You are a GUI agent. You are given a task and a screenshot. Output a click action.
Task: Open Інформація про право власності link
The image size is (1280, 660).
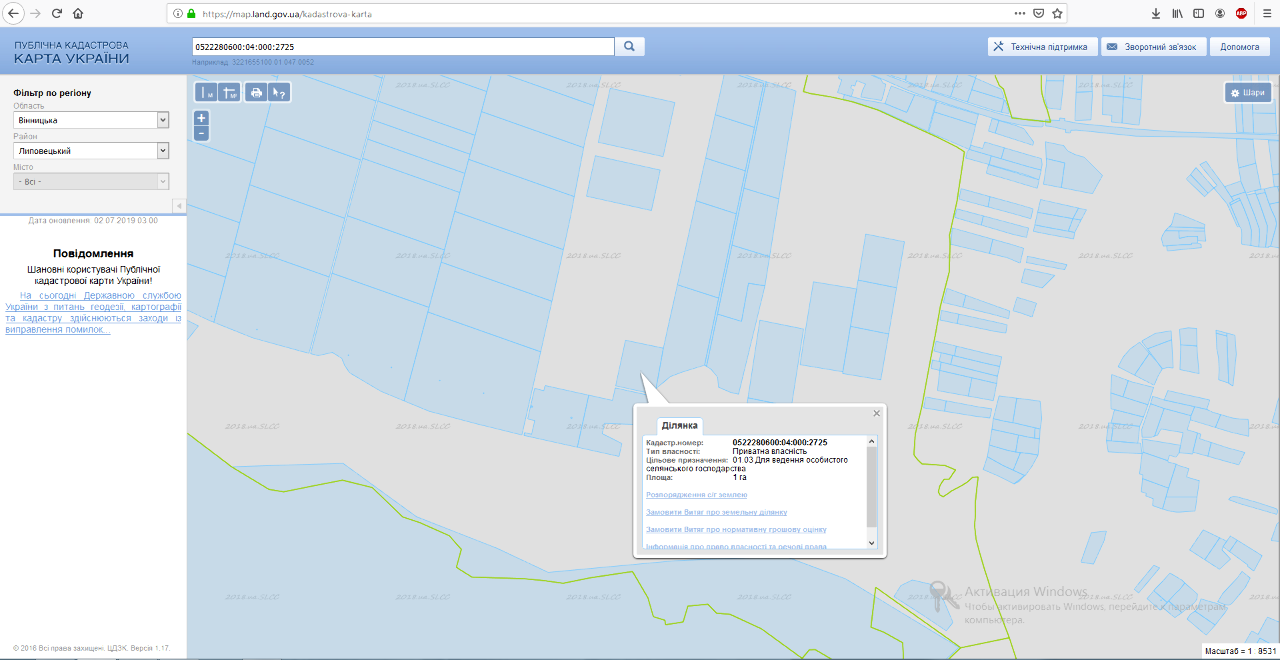click(737, 546)
